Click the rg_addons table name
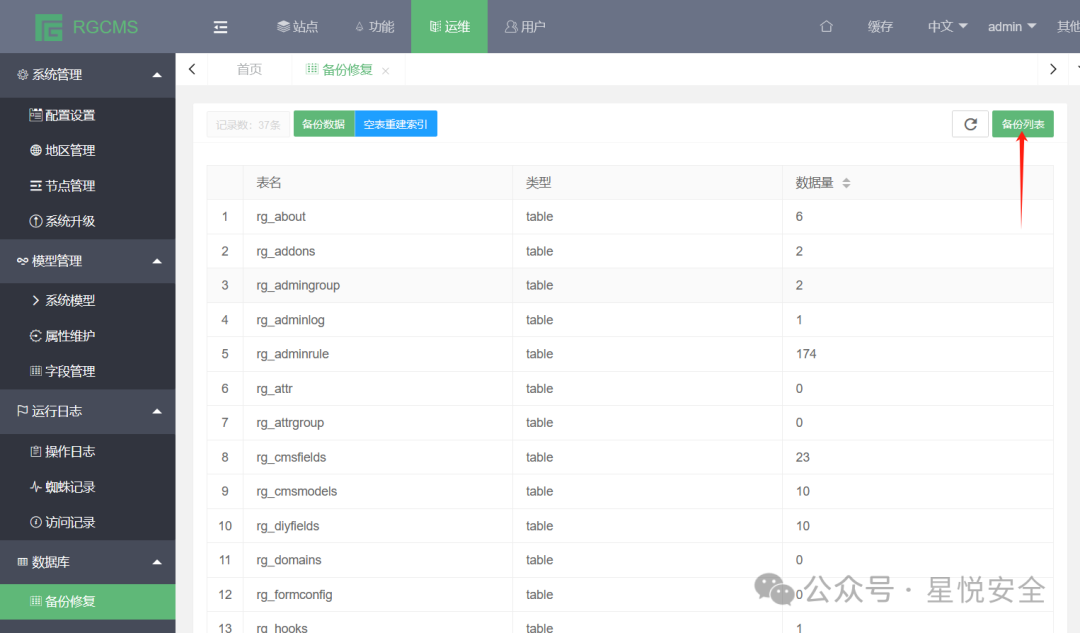 pos(286,251)
